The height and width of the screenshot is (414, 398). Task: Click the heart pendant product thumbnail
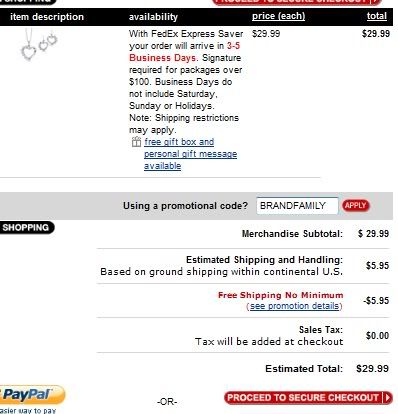[x=39, y=45]
